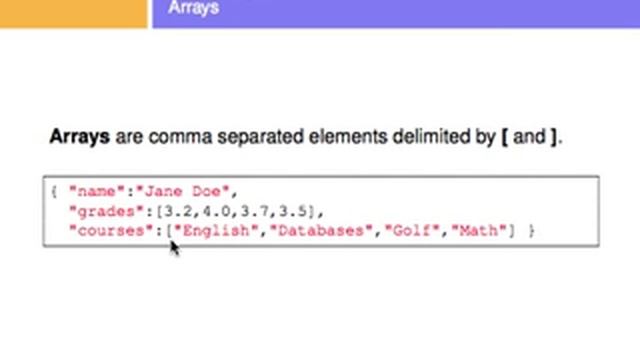Click the opening curly brace in code

tap(54, 191)
